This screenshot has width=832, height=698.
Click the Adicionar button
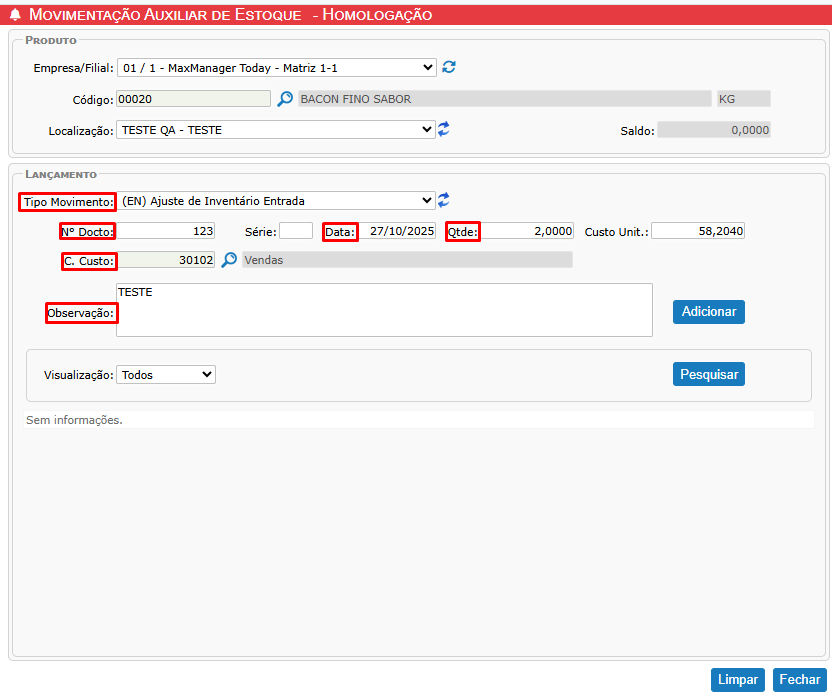click(708, 311)
